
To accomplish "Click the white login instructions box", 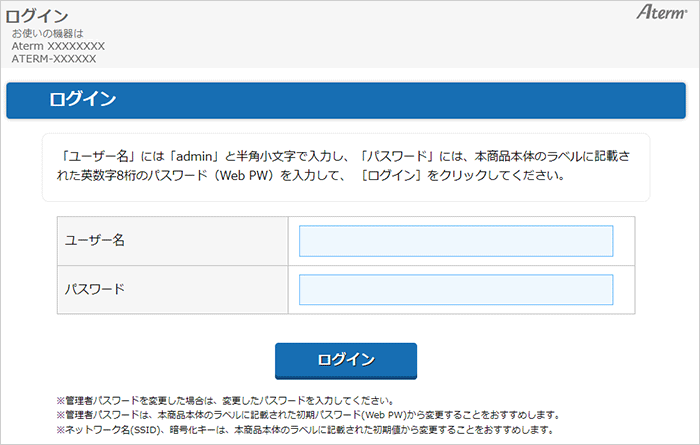I will (346, 167).
